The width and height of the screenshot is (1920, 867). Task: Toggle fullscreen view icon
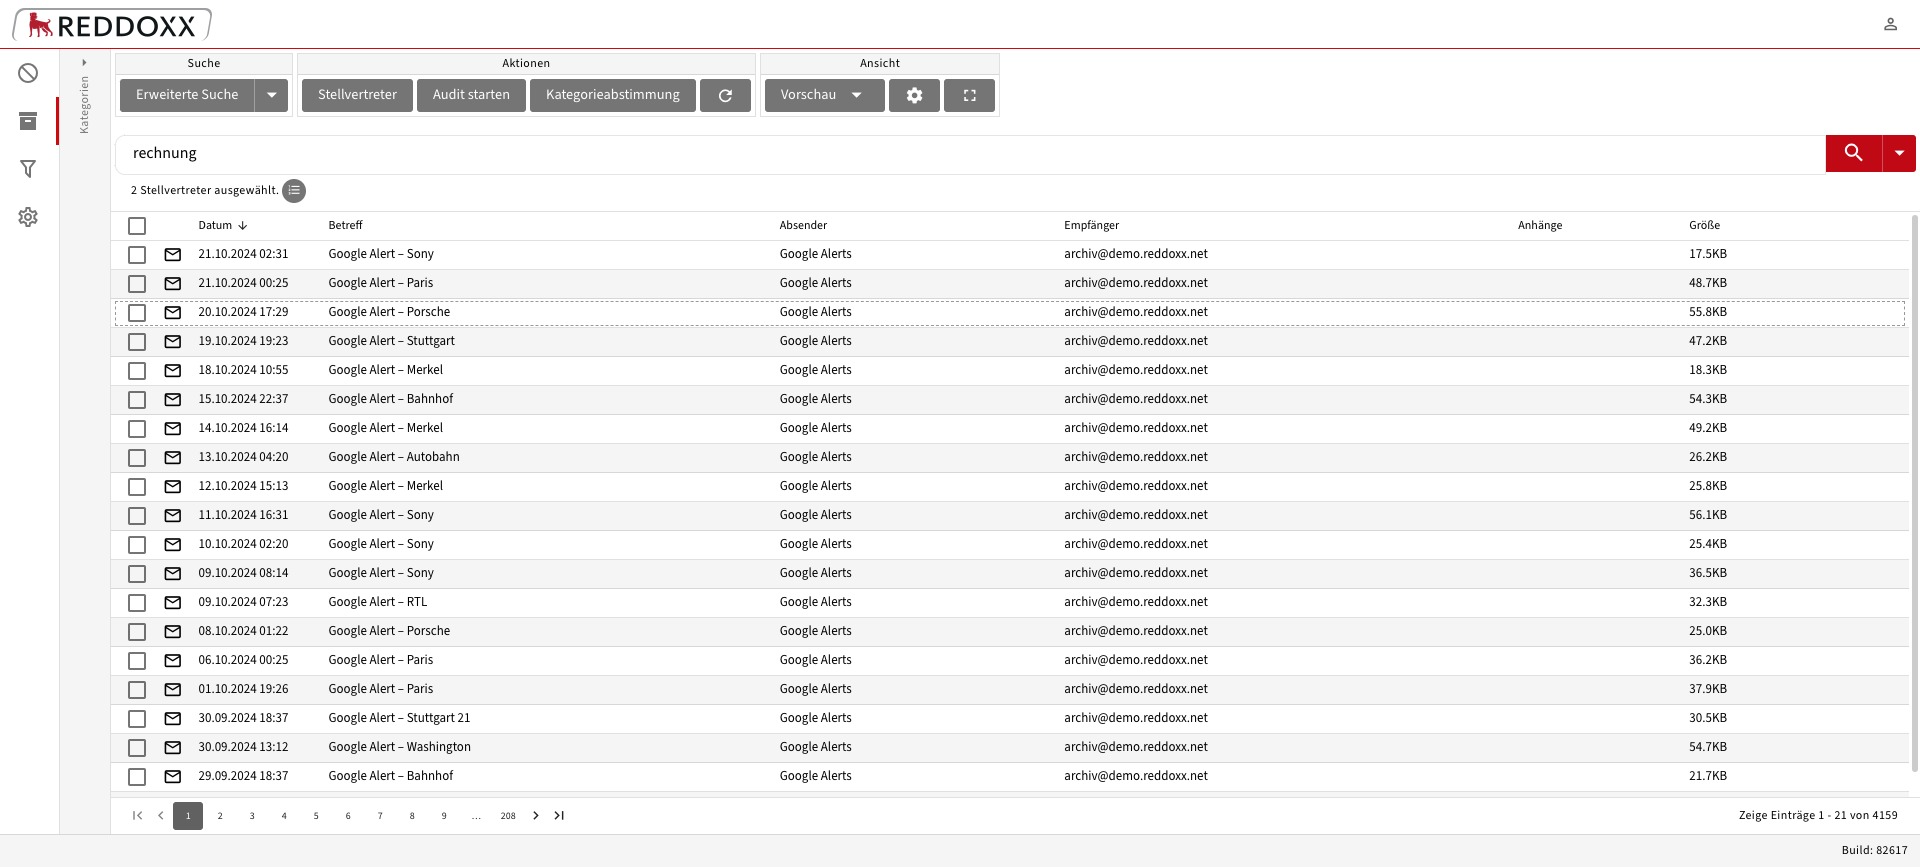point(969,95)
